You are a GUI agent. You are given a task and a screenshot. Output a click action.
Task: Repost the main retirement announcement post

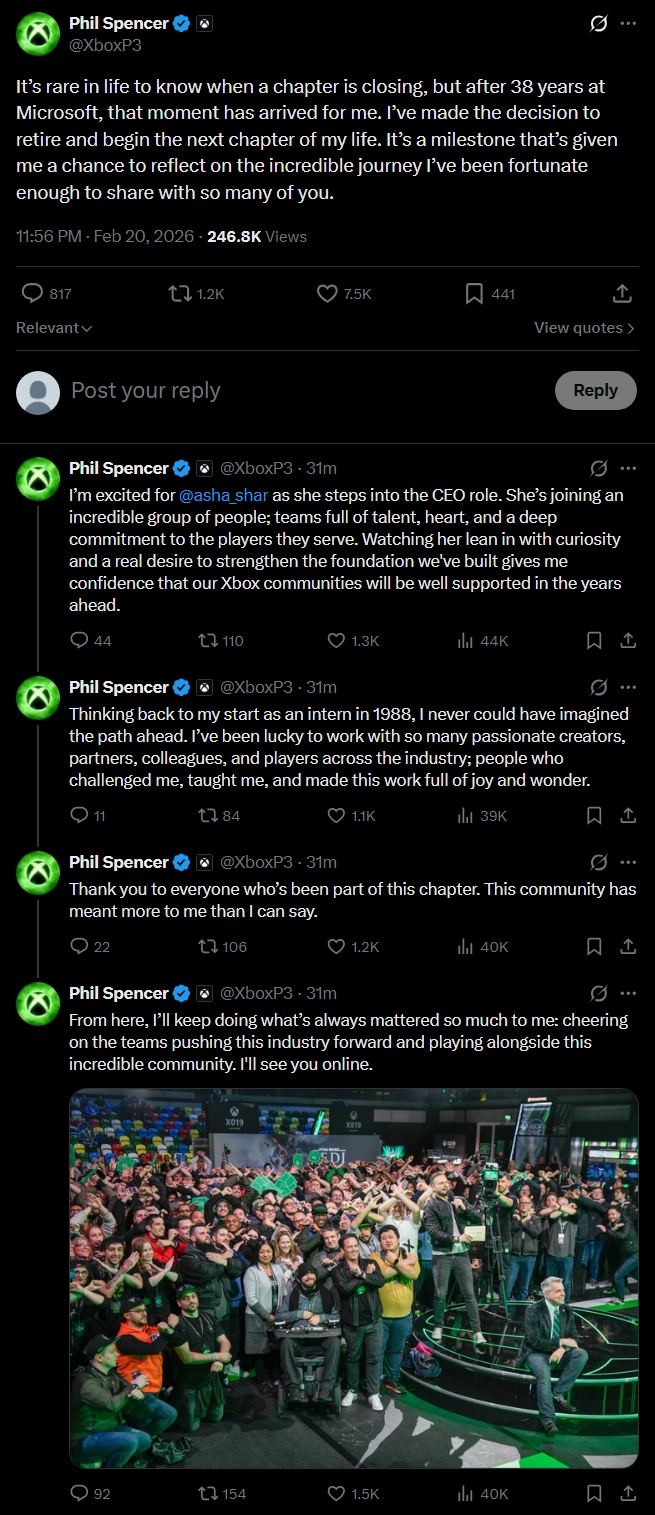180,294
